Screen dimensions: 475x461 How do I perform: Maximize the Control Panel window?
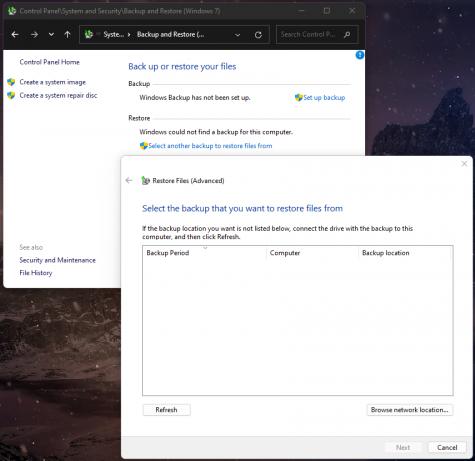327,11
